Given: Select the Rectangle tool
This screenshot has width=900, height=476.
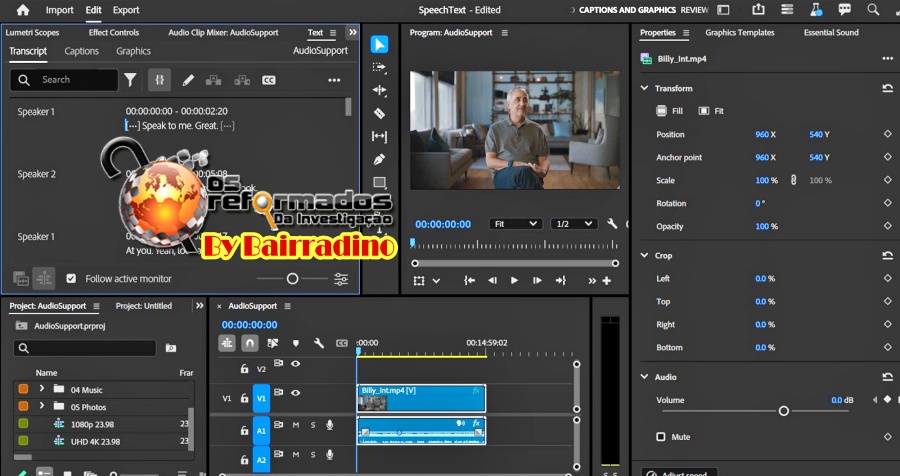Looking at the screenshot, I should 379,183.
